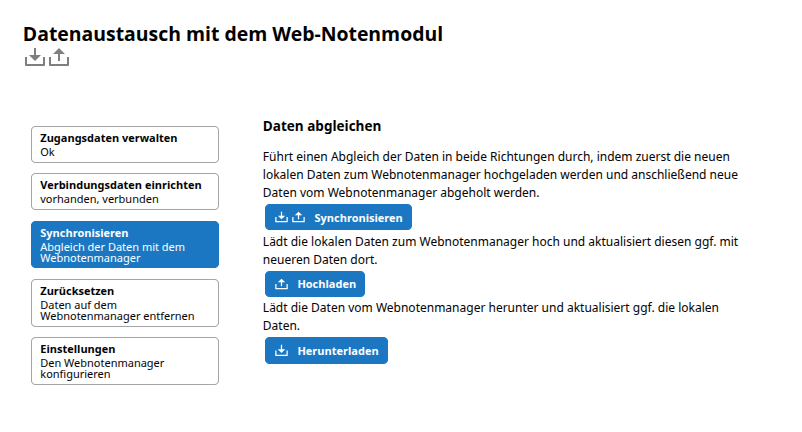This screenshot has height=432, width=802.
Task: Select the Synchronisieren sidebar entry
Action: tap(125, 245)
